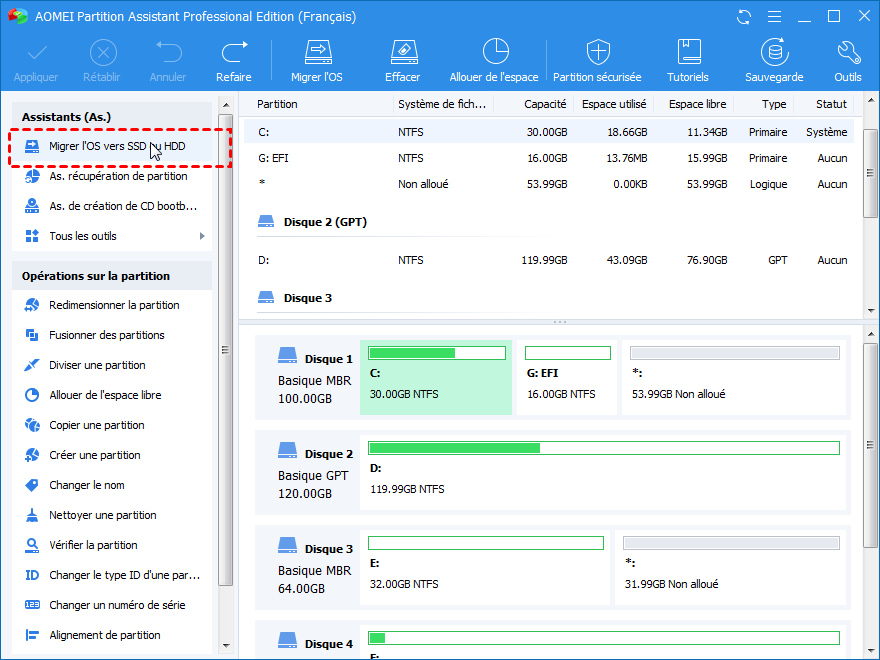Select Diviser une partition
The image size is (880, 660).
tap(111, 365)
